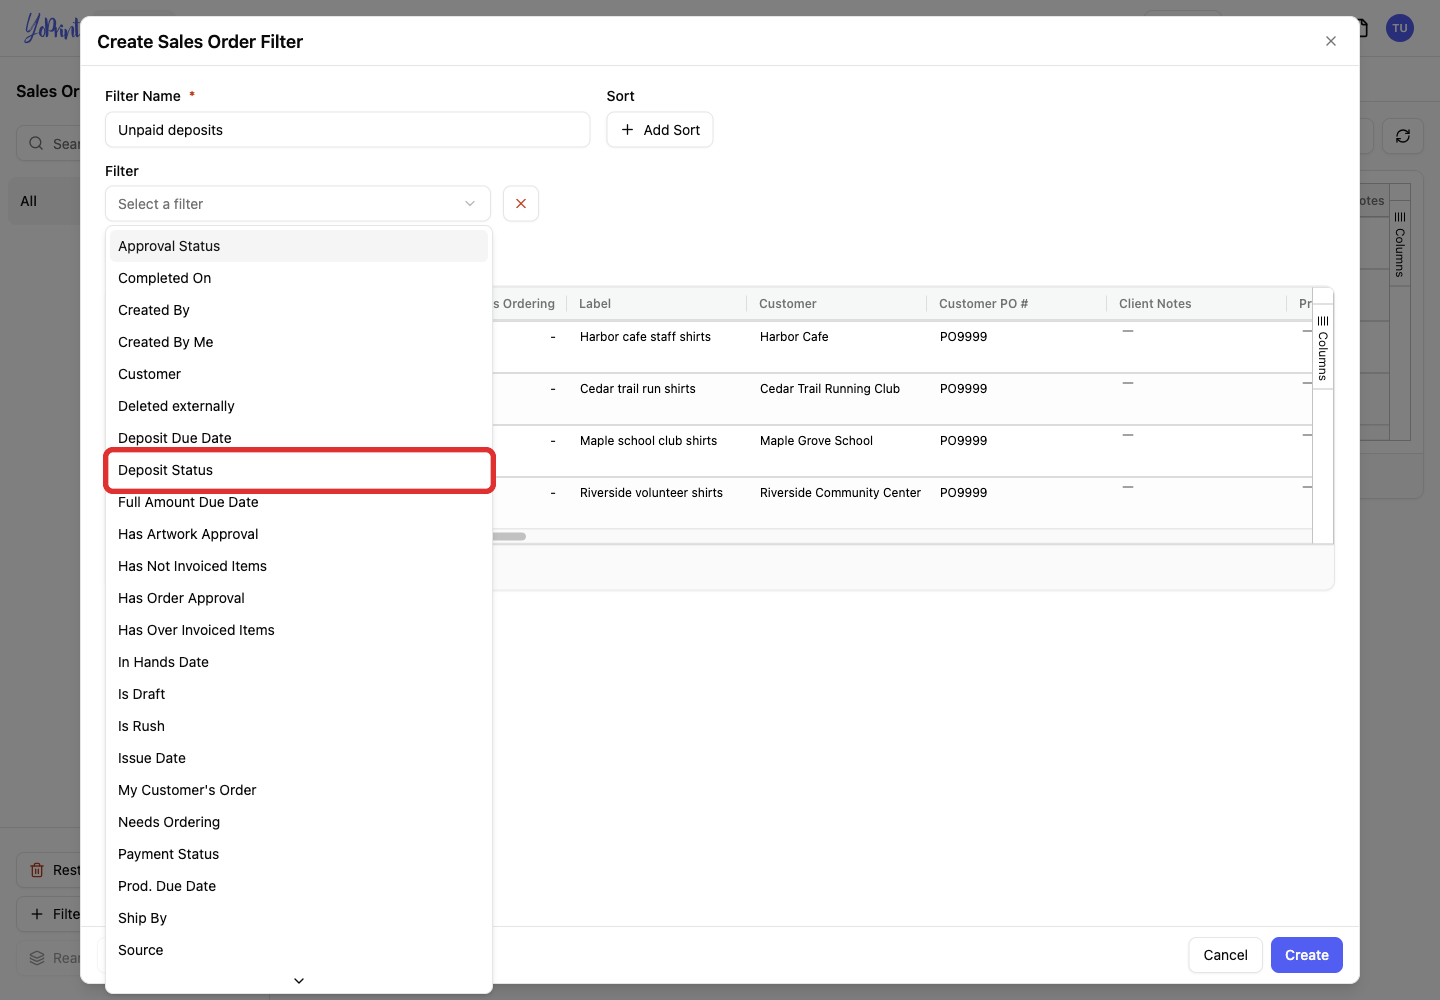Viewport: 1440px width, 1000px height.
Task: Select Source filter option
Action: tap(299, 950)
